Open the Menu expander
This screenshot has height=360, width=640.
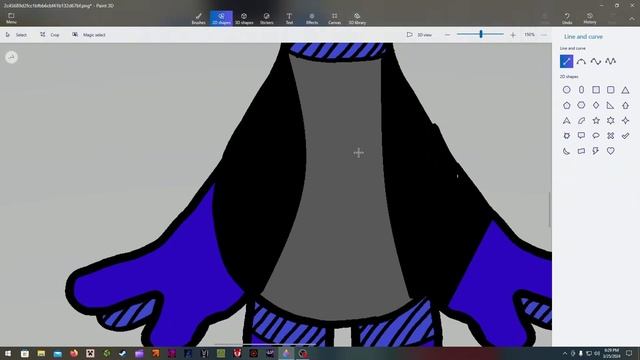point(11,18)
